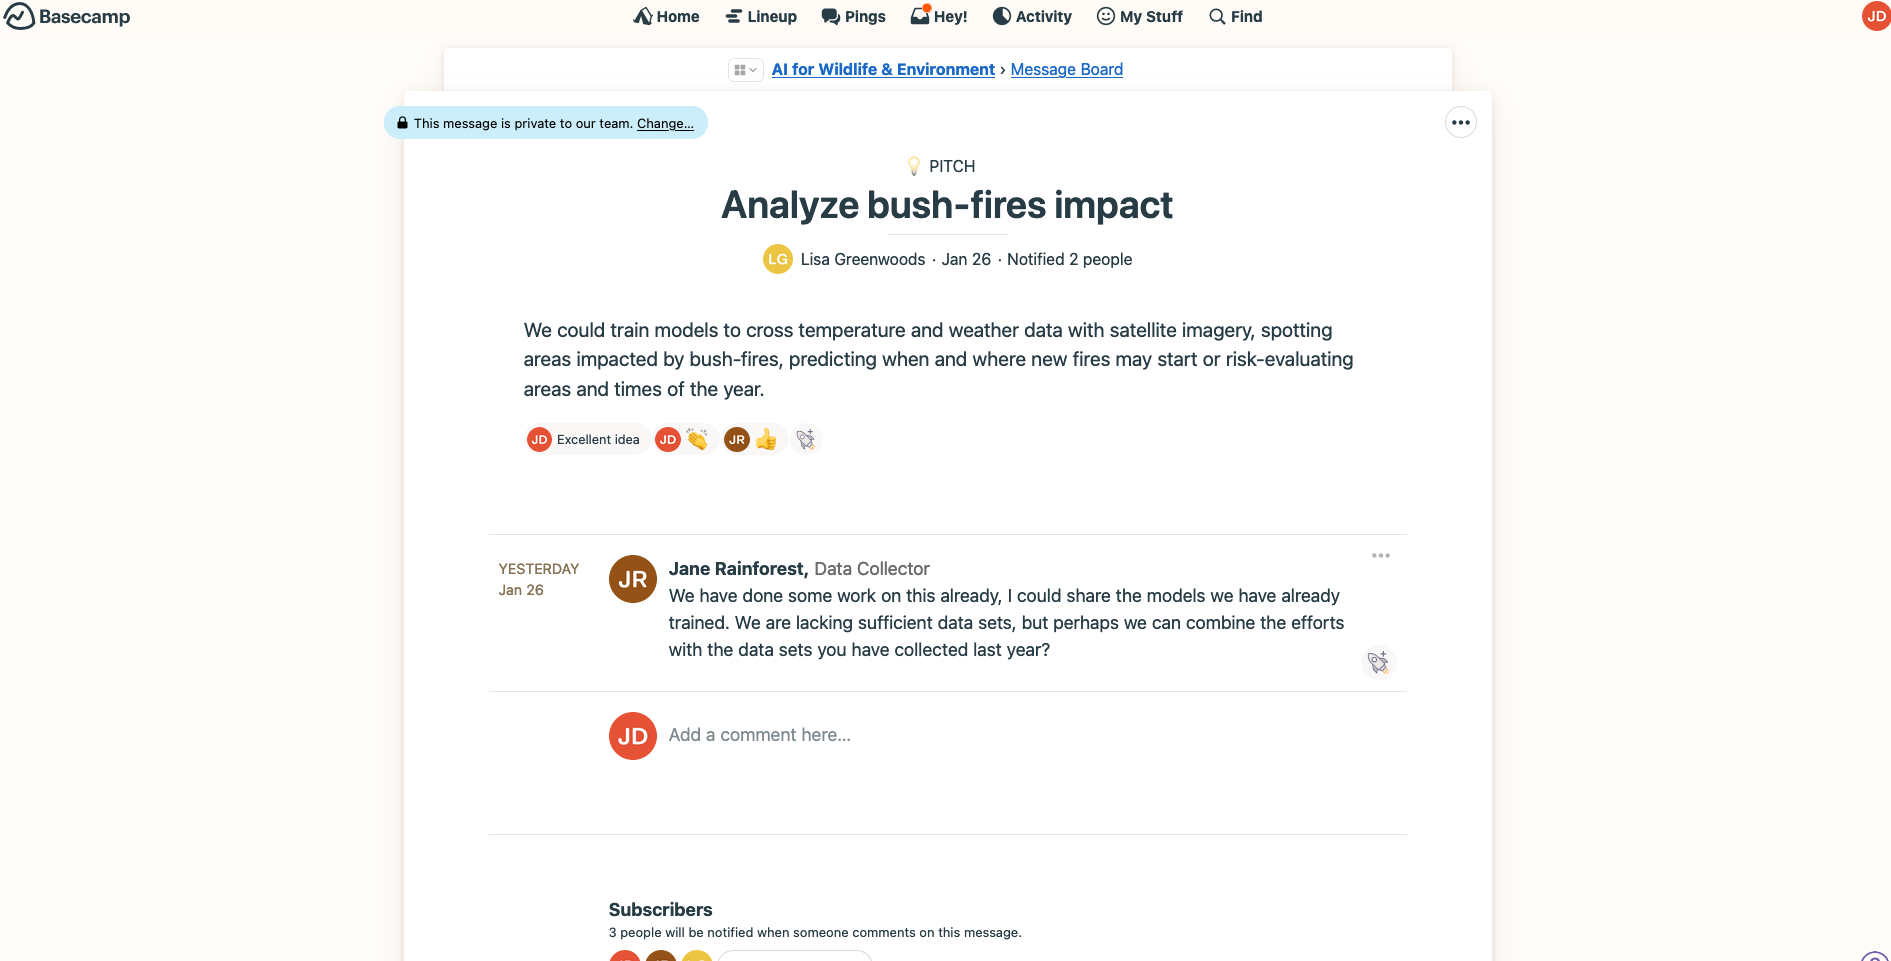Go to AI for Wildlife & Environment project
Screen dimensions: 1891x961
coord(883,69)
